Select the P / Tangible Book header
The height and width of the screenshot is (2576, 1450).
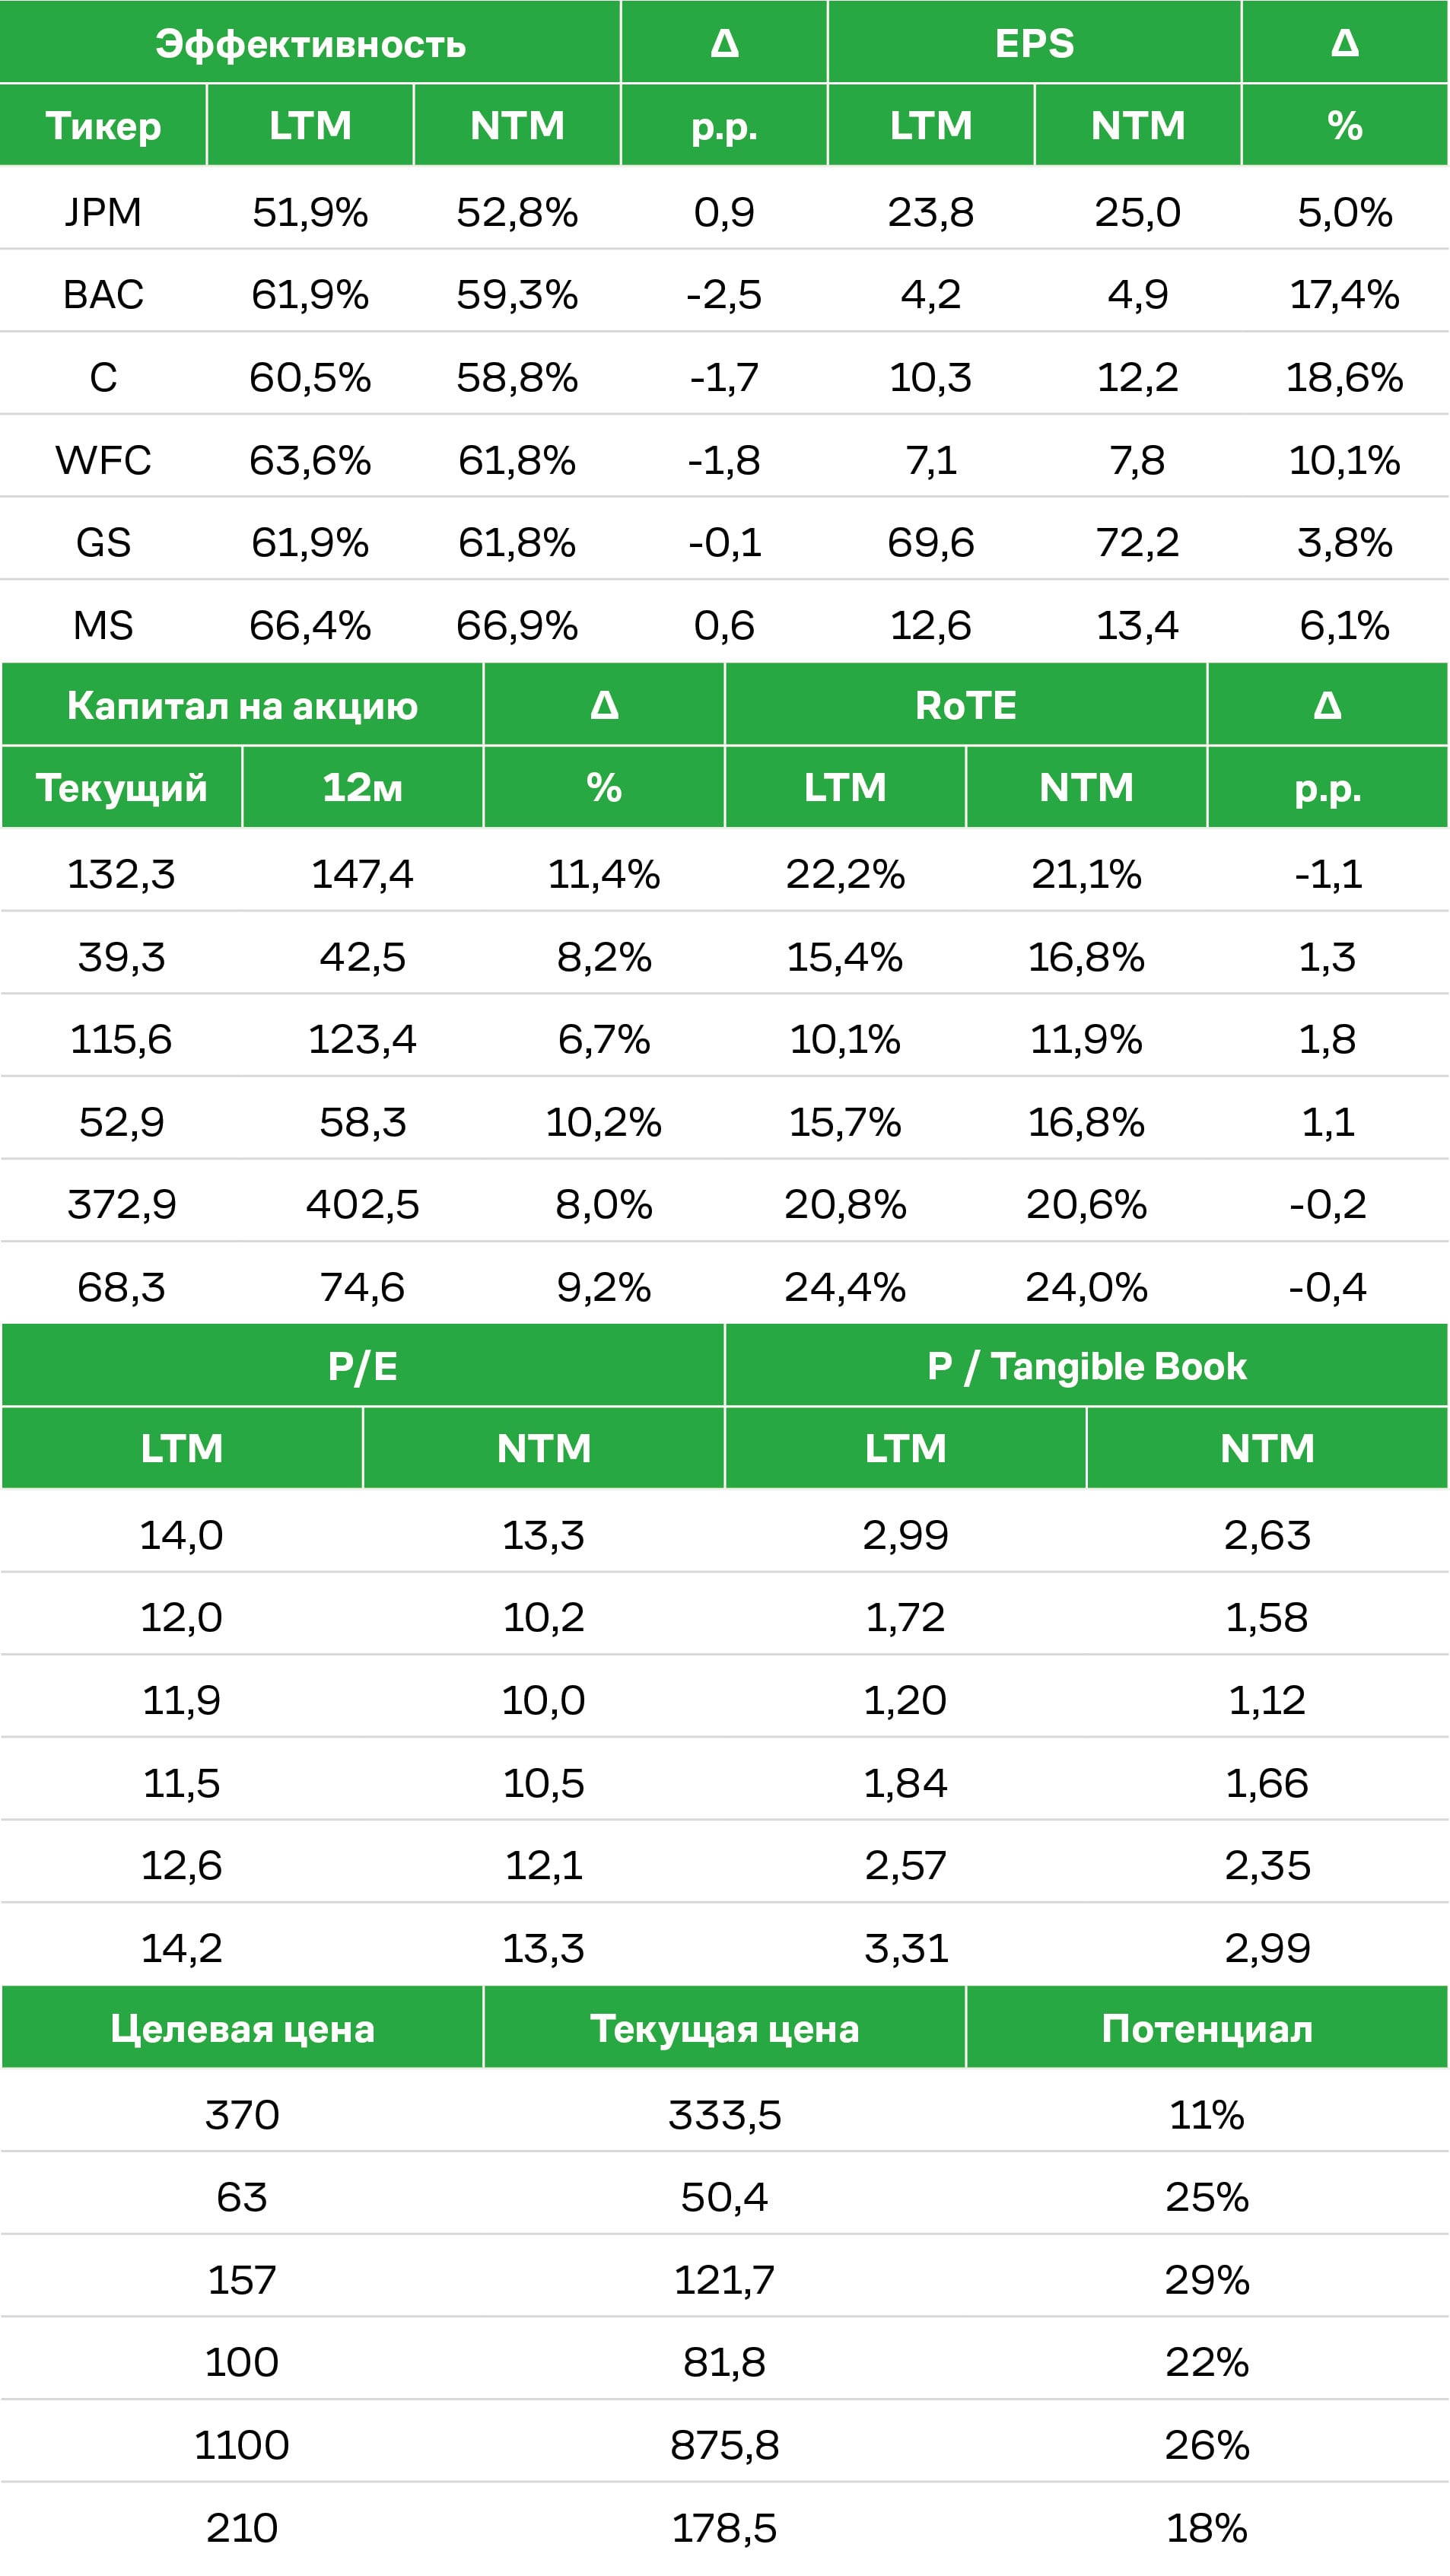pyautogui.click(x=1087, y=1366)
